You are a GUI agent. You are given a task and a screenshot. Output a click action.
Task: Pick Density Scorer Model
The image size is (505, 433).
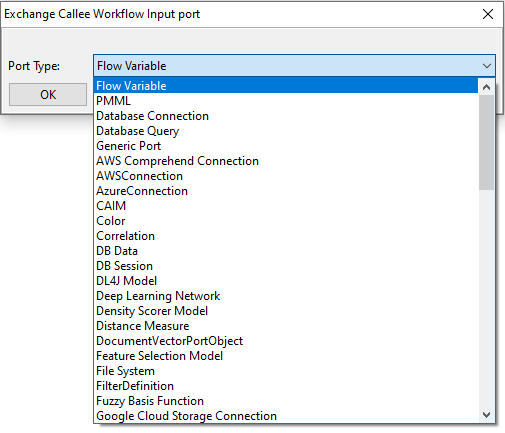[x=286, y=311]
